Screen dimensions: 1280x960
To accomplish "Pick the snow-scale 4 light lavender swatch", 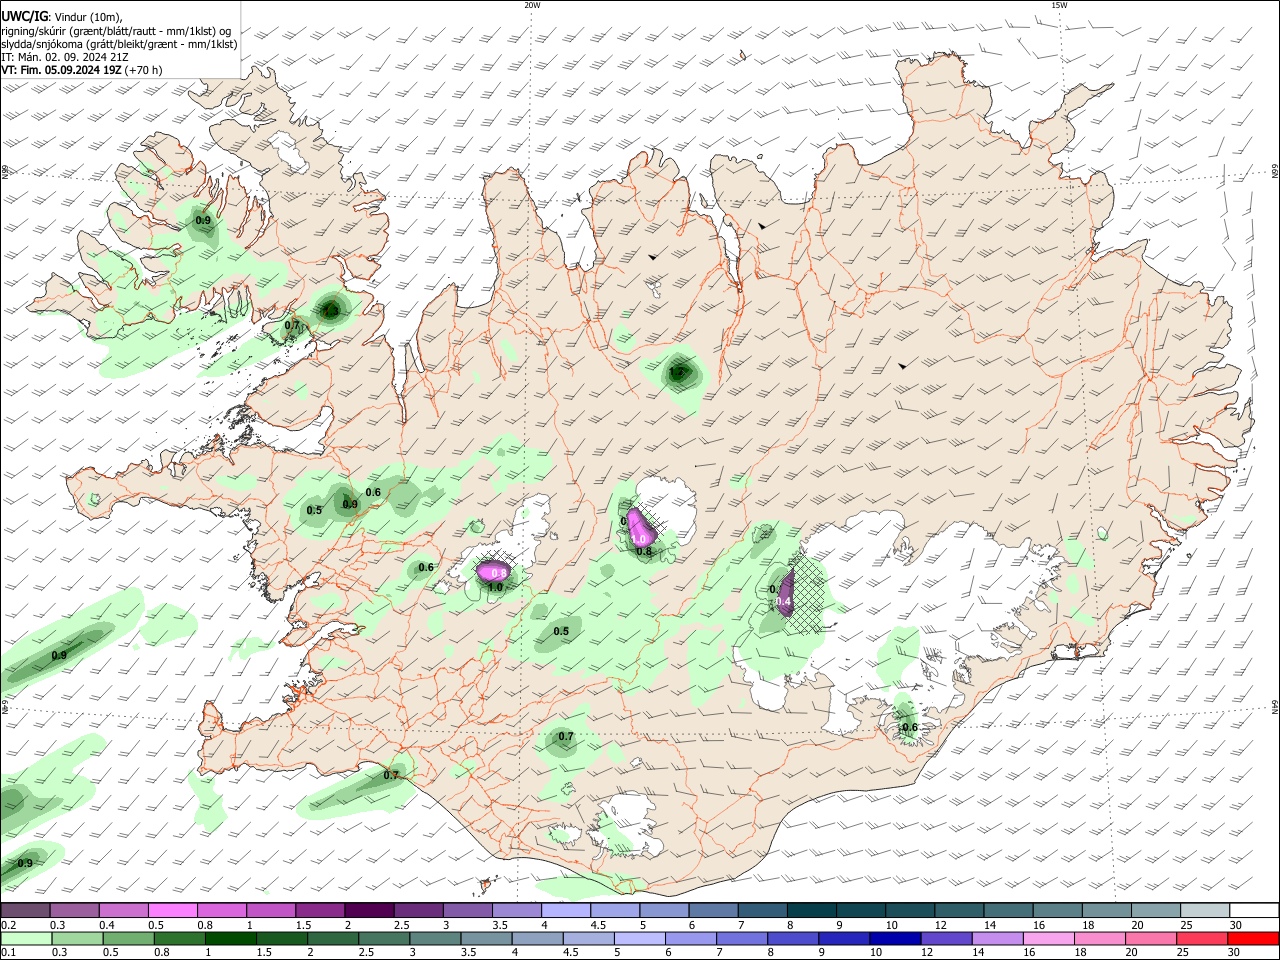I will click(564, 910).
